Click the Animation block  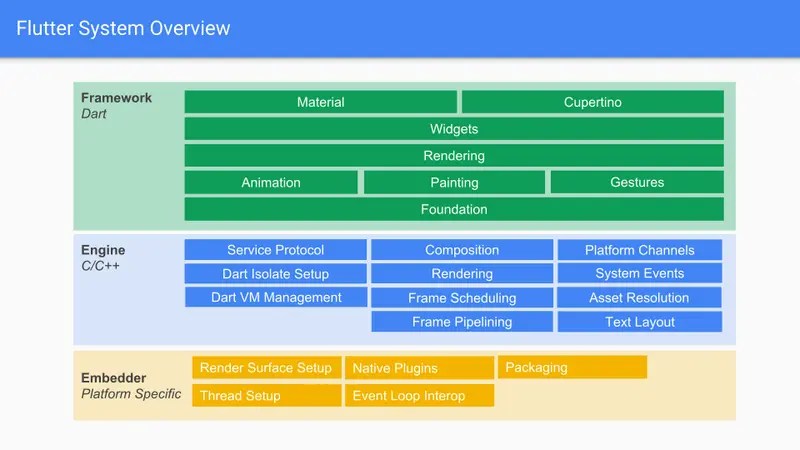pyautogui.click(x=271, y=183)
